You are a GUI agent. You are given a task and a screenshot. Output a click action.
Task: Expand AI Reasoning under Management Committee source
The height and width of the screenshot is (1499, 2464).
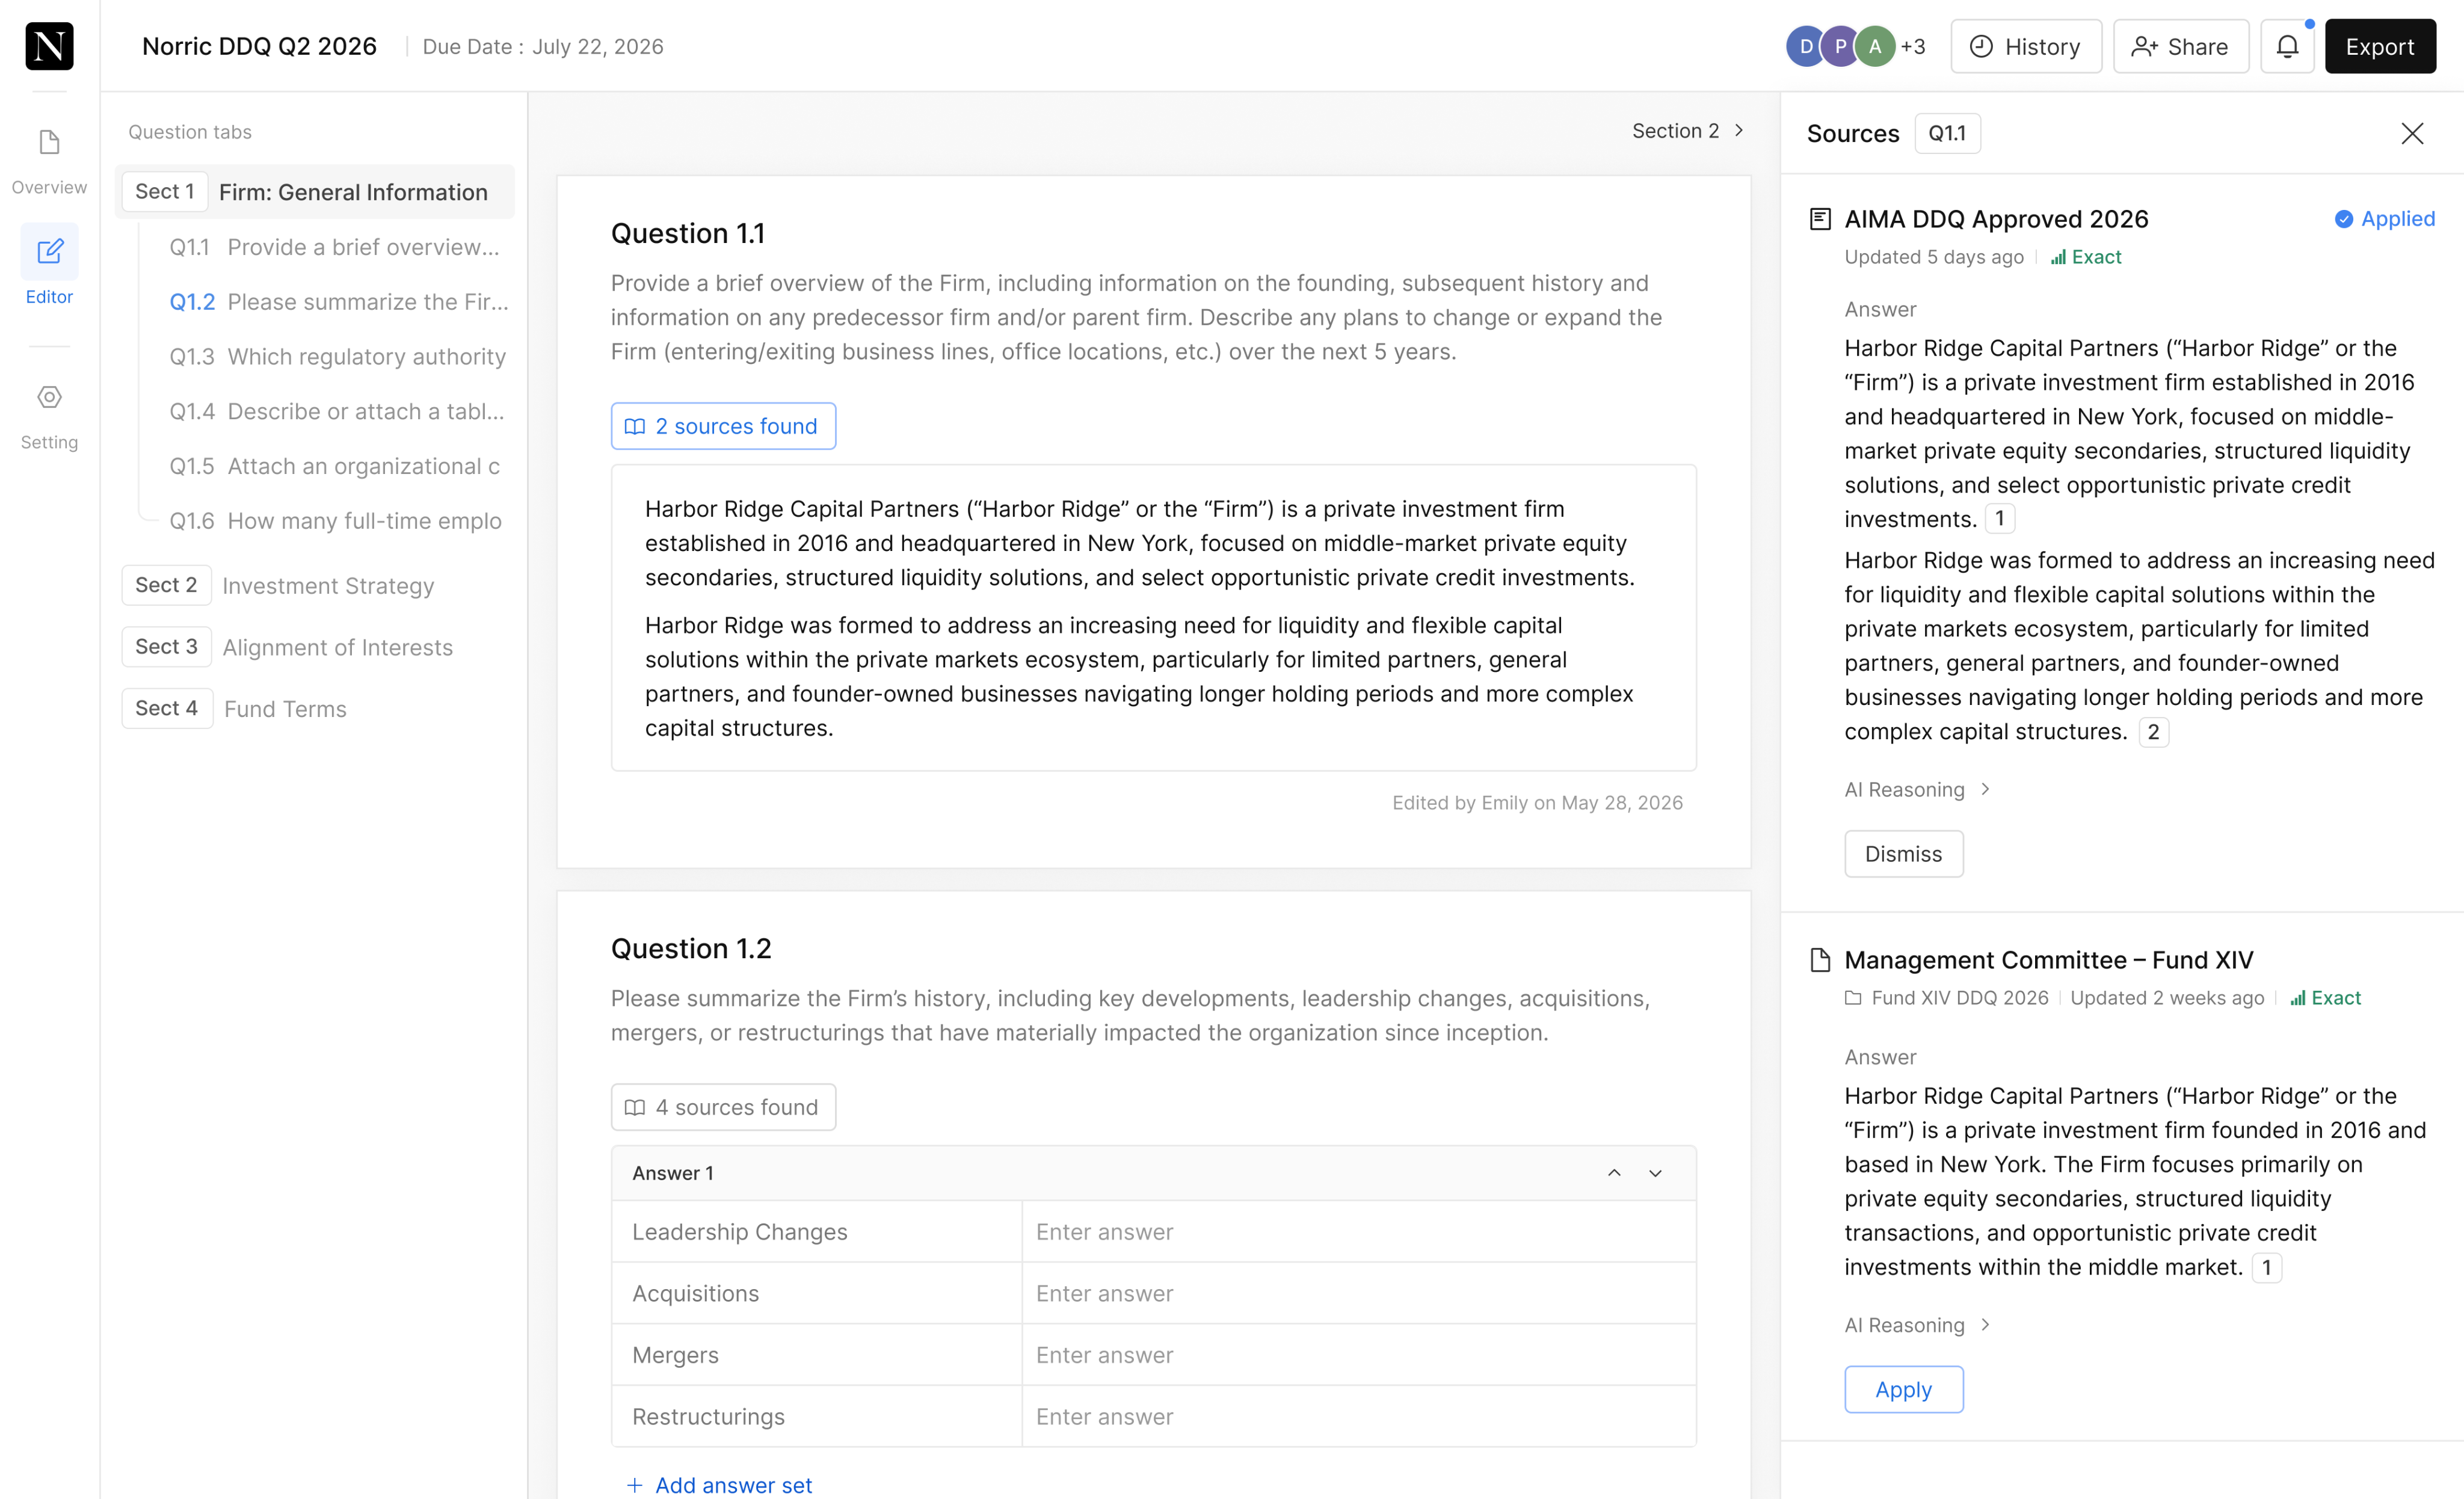[1917, 1325]
